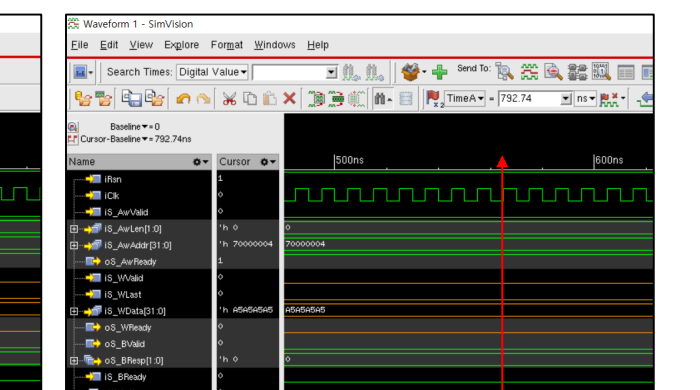
Task: Click the blue time-range toolbar icon
Action: coord(80,72)
